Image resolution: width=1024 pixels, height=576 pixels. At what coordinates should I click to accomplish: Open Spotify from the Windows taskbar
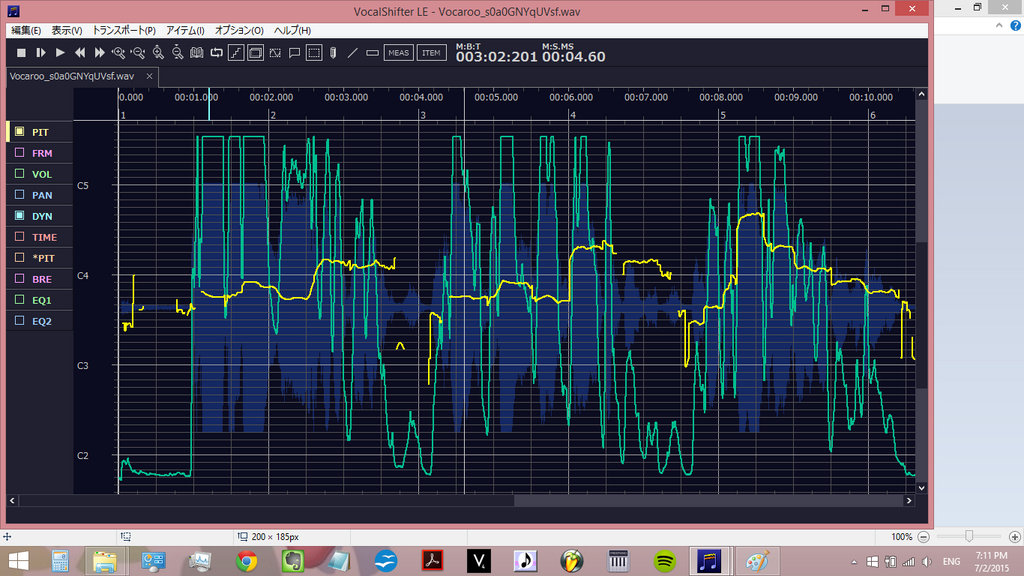(663, 561)
